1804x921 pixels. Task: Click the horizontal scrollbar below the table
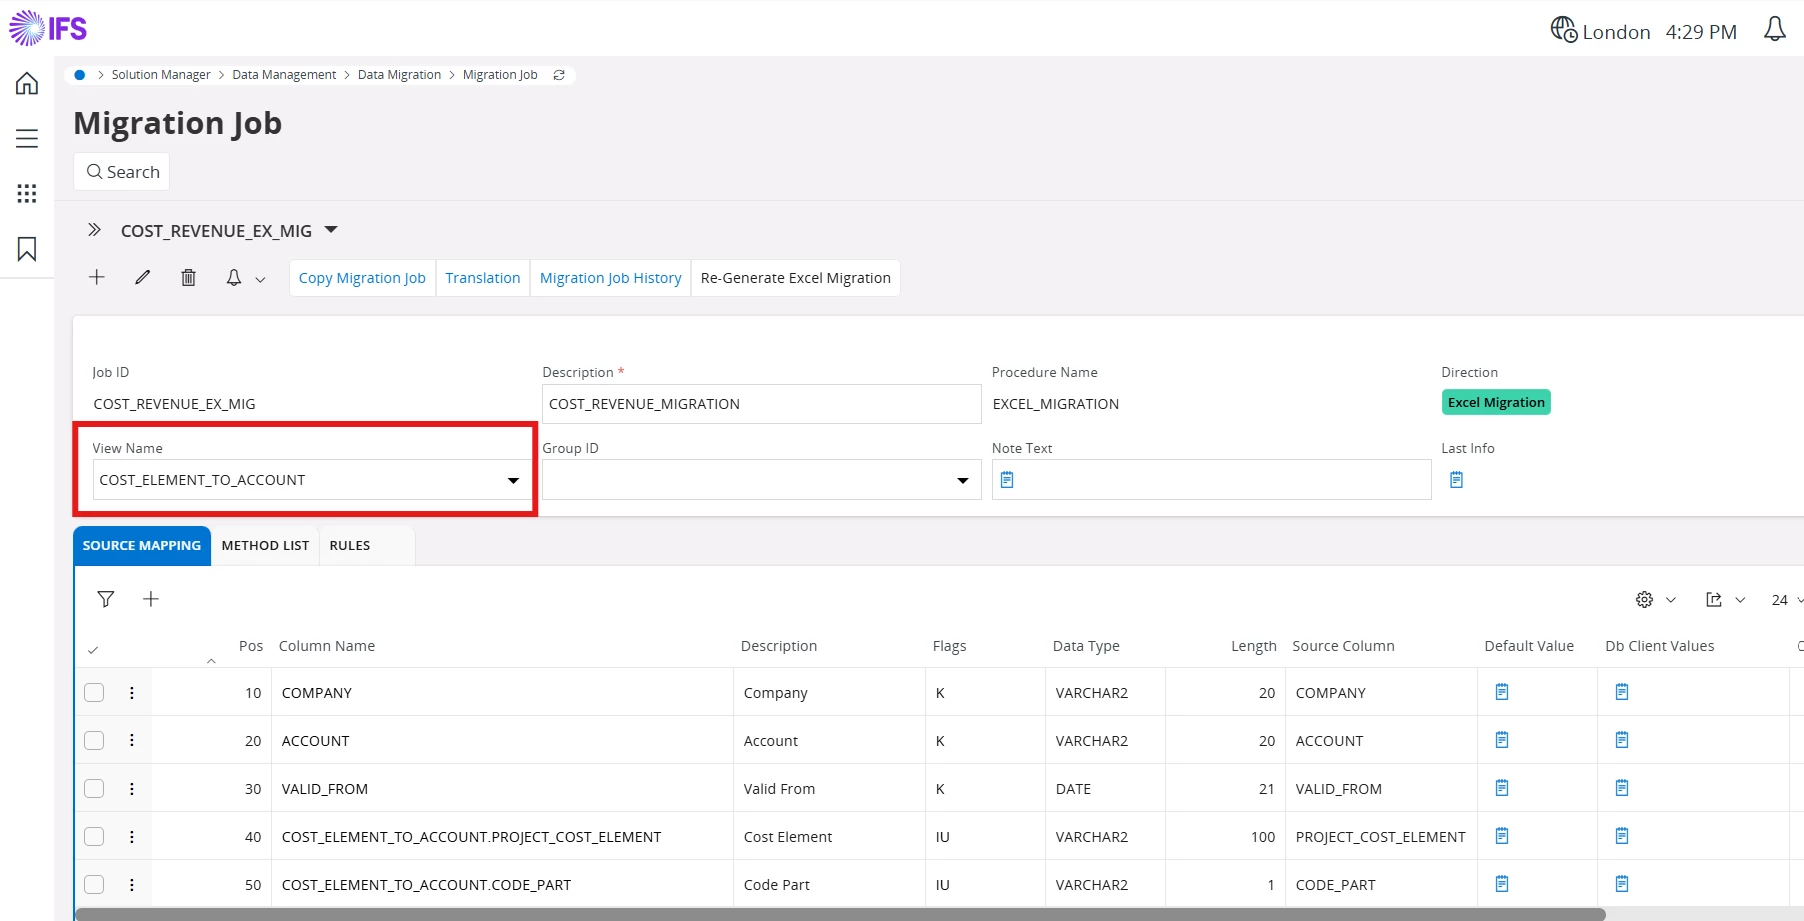point(840,914)
